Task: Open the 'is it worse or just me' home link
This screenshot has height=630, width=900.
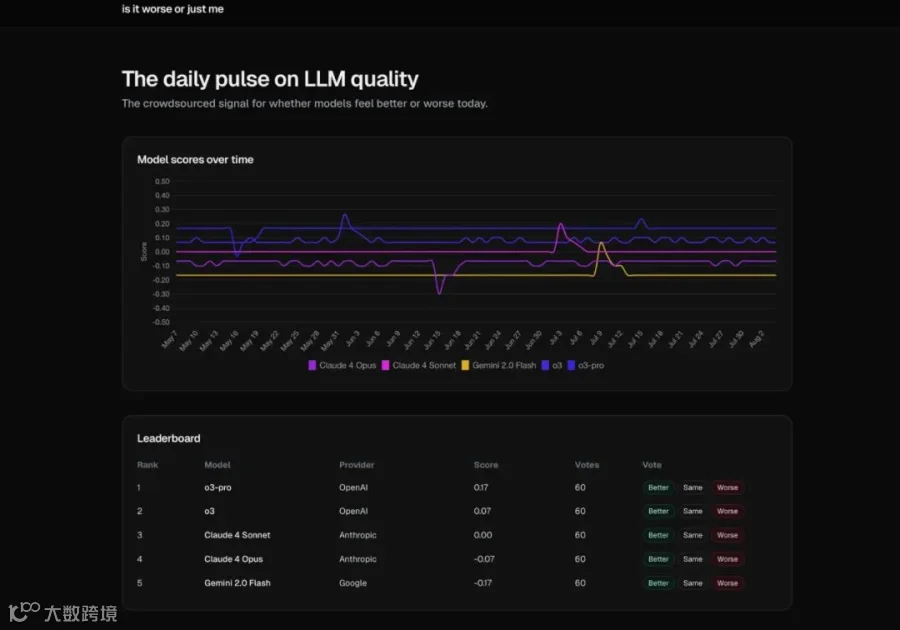Action: point(173,9)
